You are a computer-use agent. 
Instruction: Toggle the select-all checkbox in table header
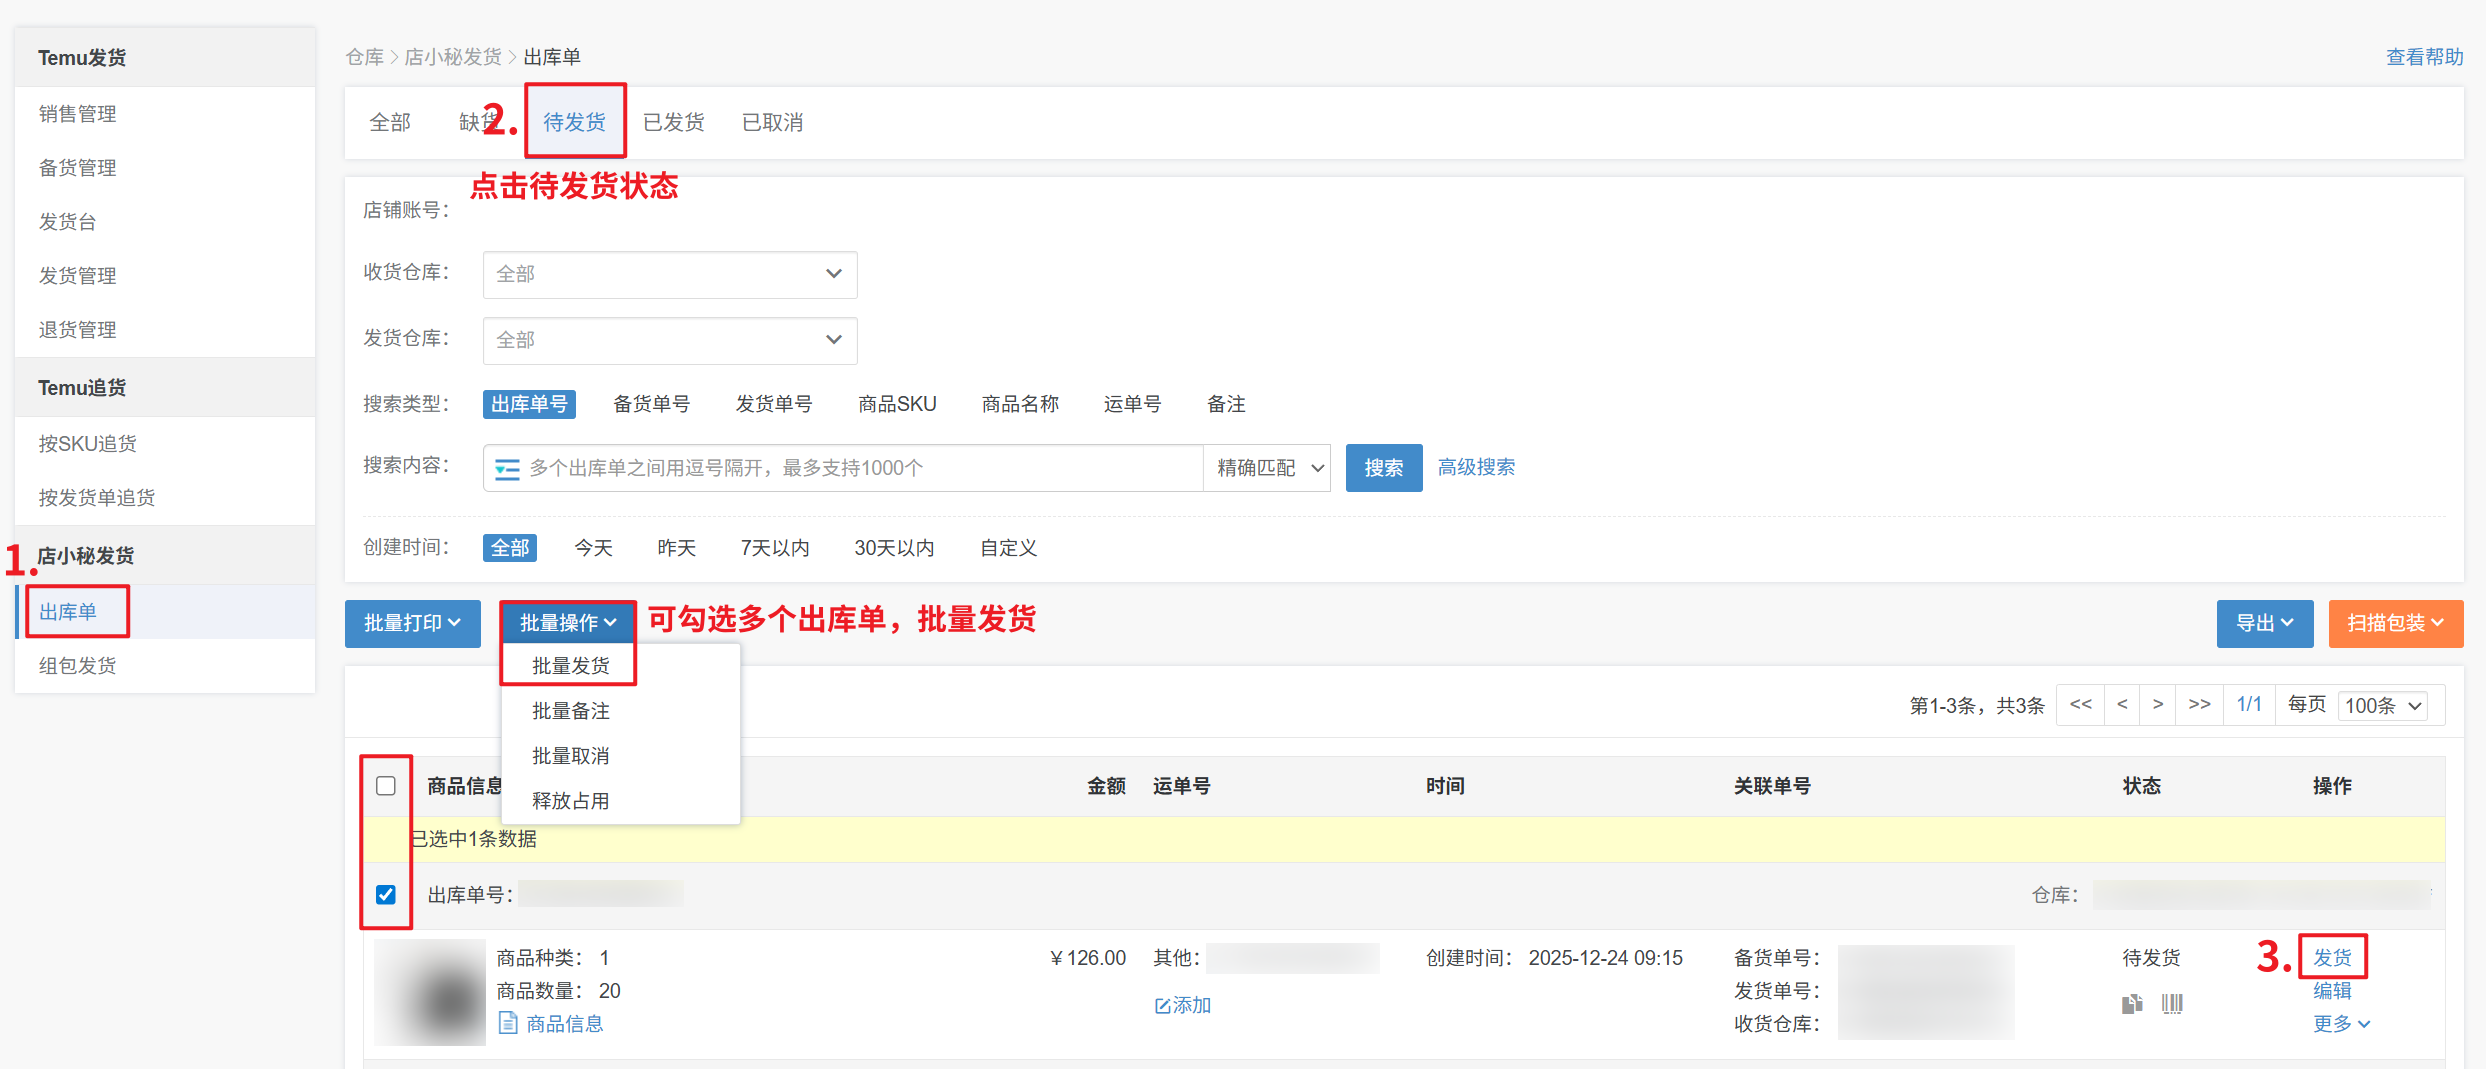click(386, 786)
